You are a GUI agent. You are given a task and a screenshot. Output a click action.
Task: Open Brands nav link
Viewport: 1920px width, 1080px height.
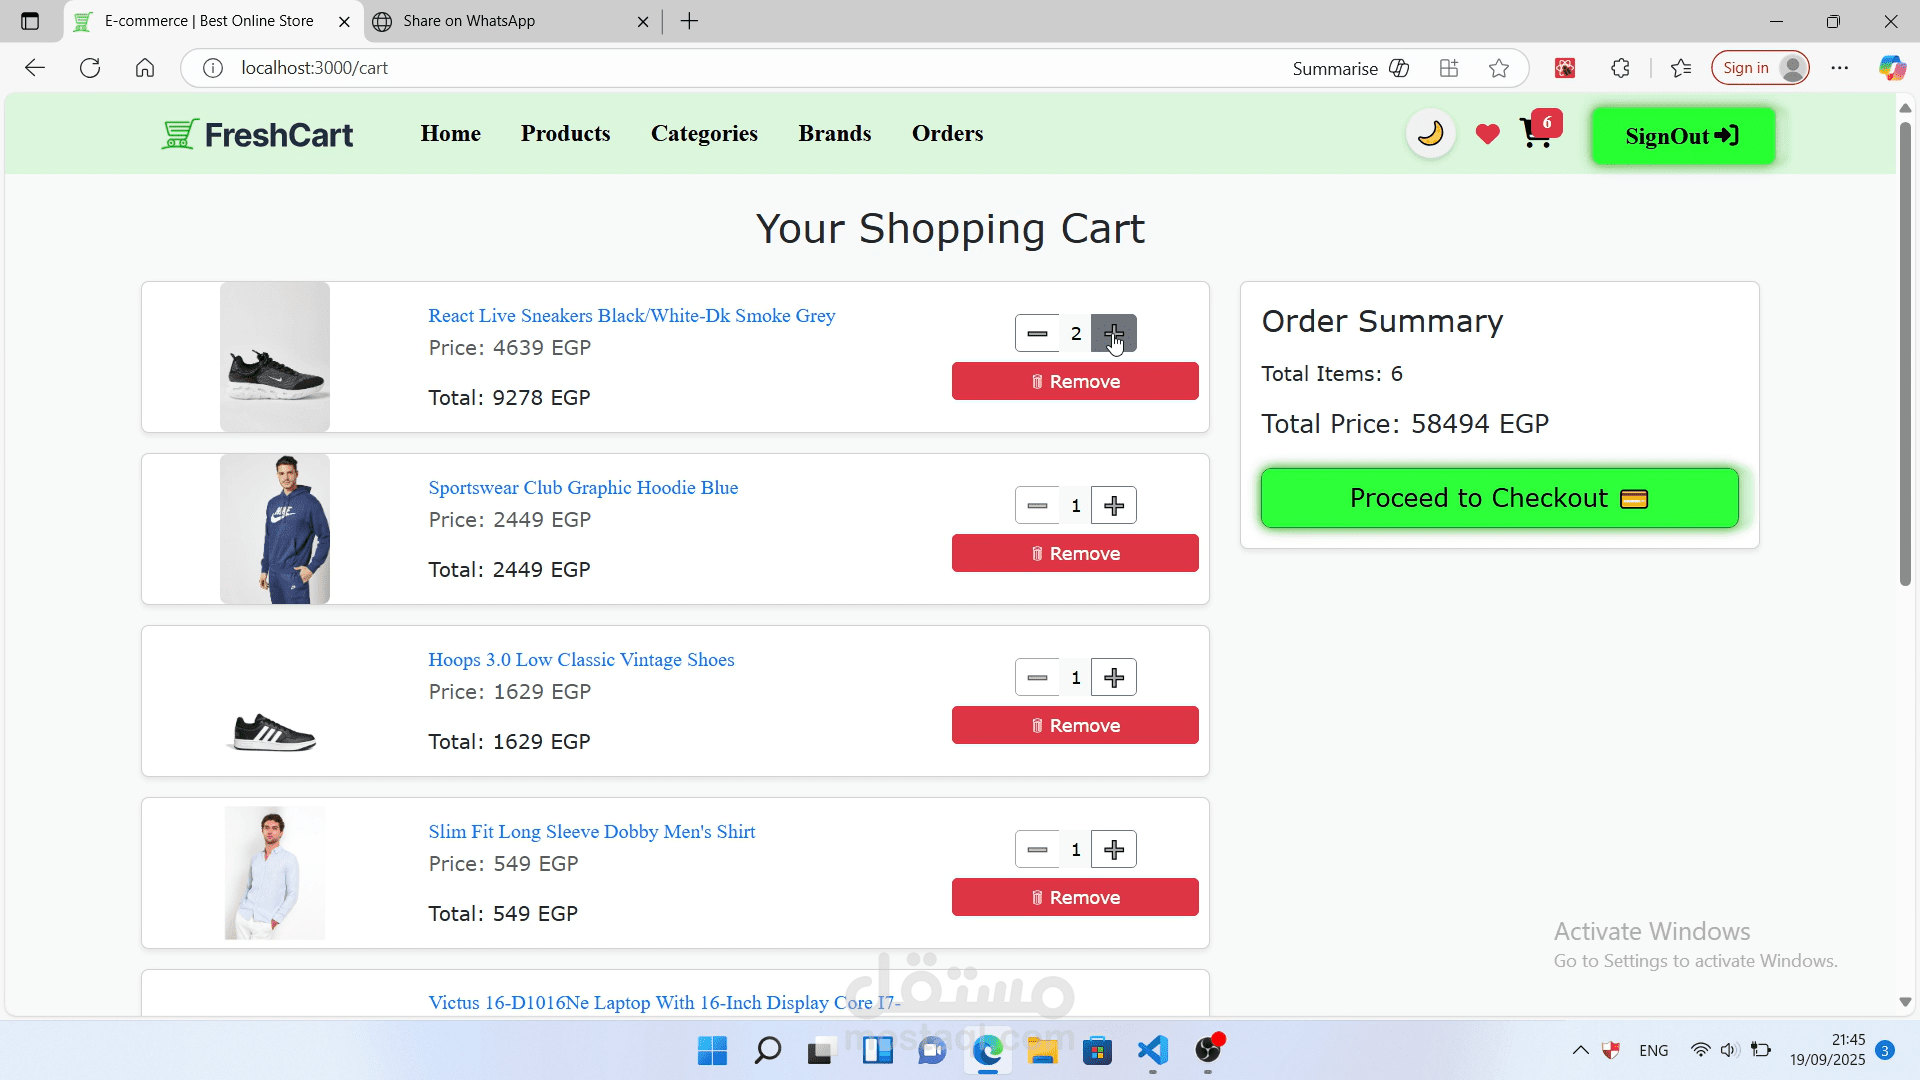834,133
